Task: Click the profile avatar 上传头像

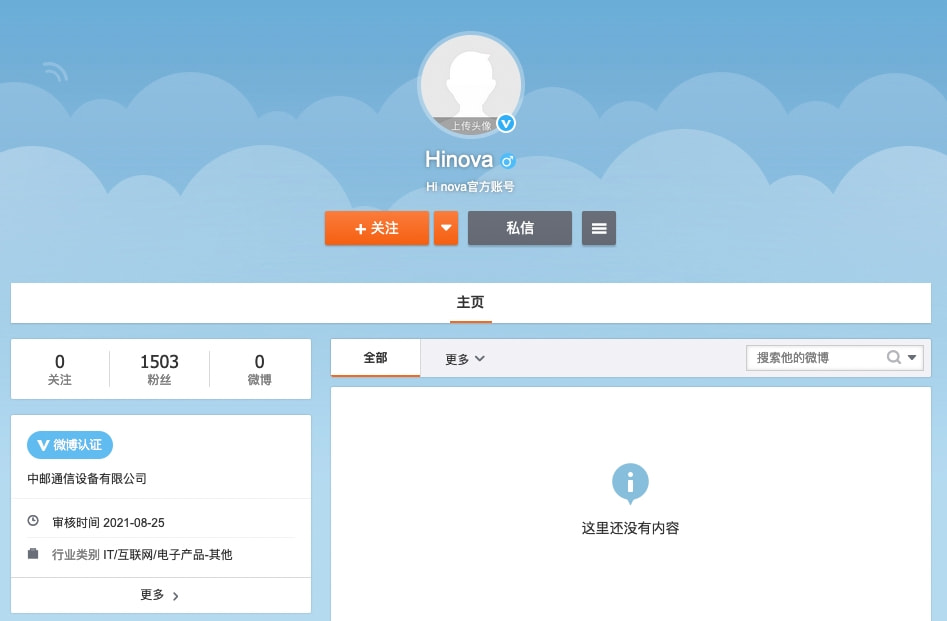Action: tap(470, 85)
